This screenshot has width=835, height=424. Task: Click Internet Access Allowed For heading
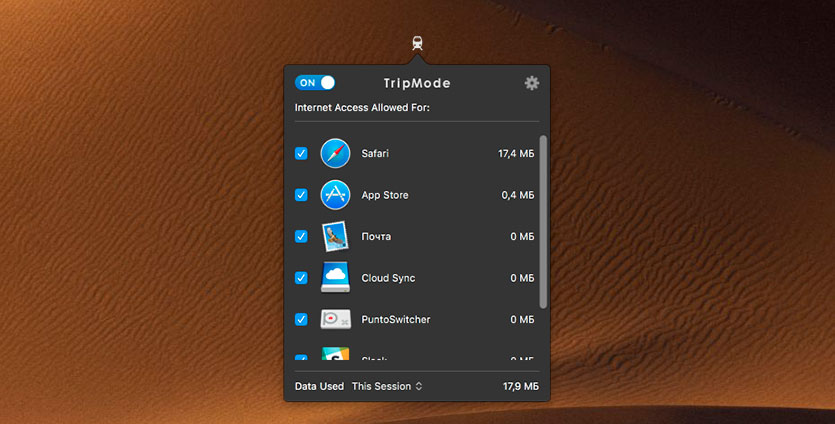(362, 108)
